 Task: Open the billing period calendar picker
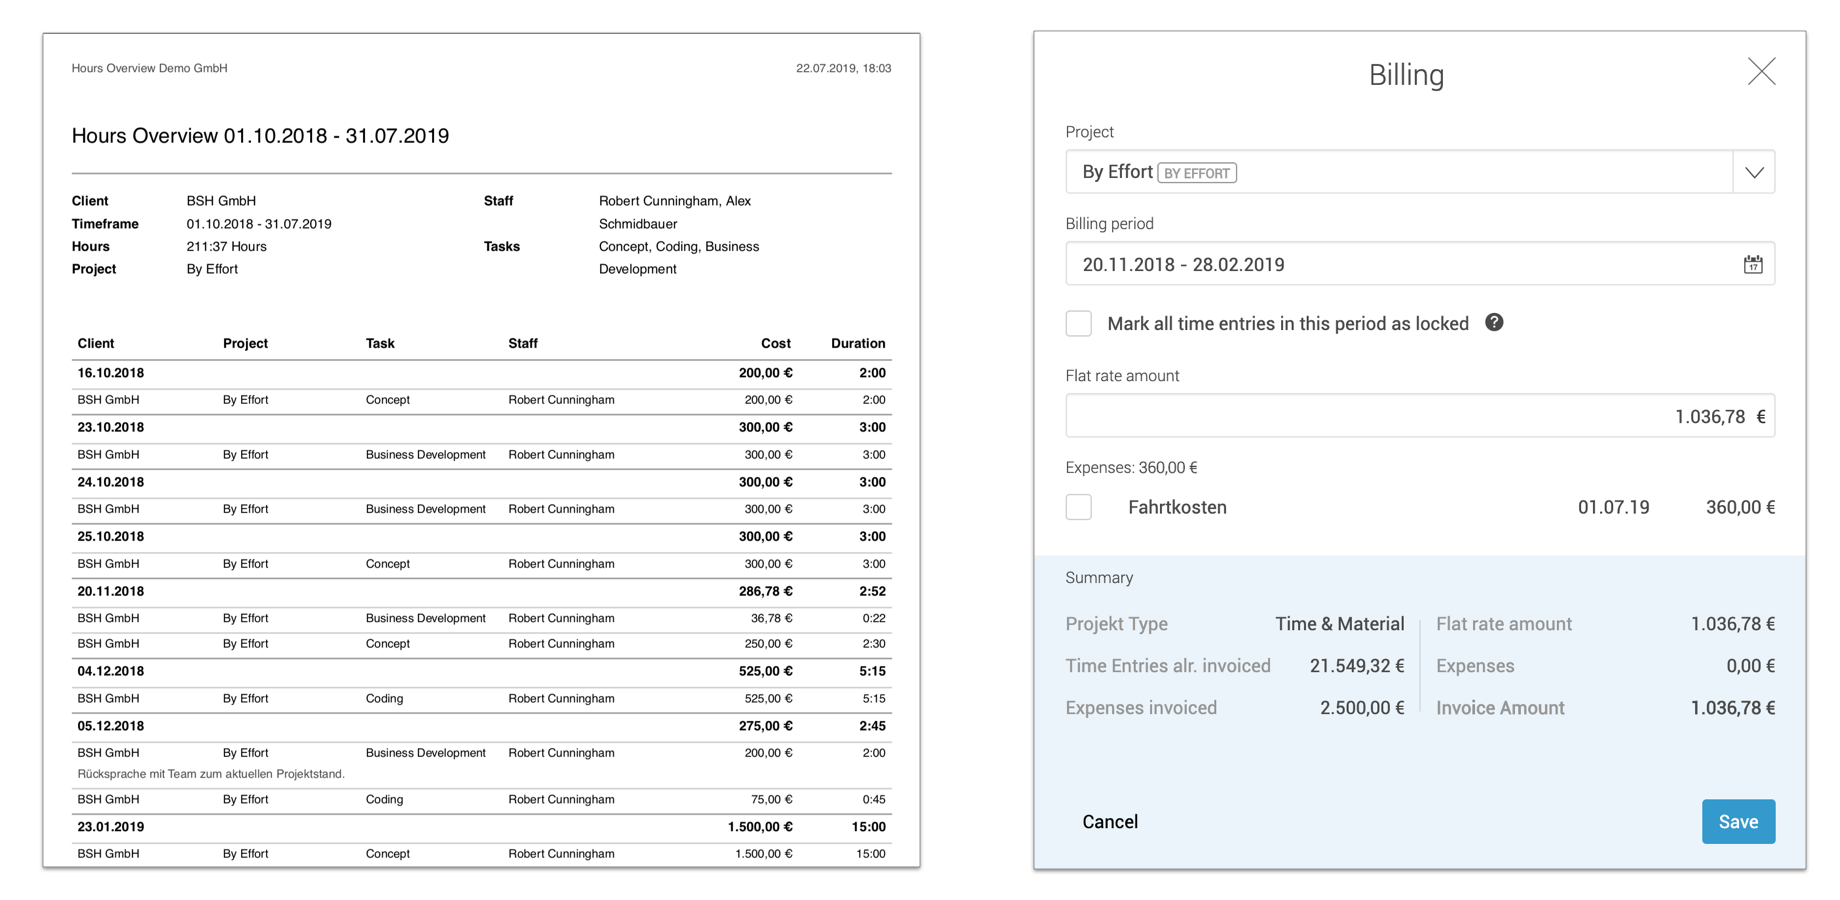tap(1752, 265)
